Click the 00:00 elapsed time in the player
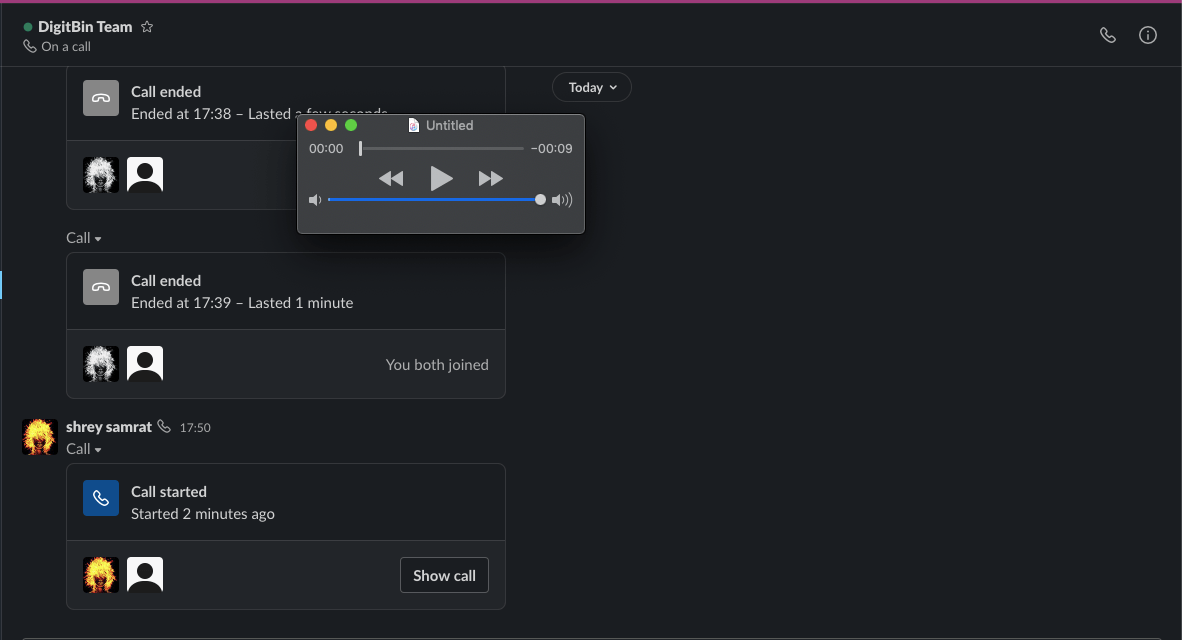This screenshot has width=1182, height=640. (x=326, y=149)
